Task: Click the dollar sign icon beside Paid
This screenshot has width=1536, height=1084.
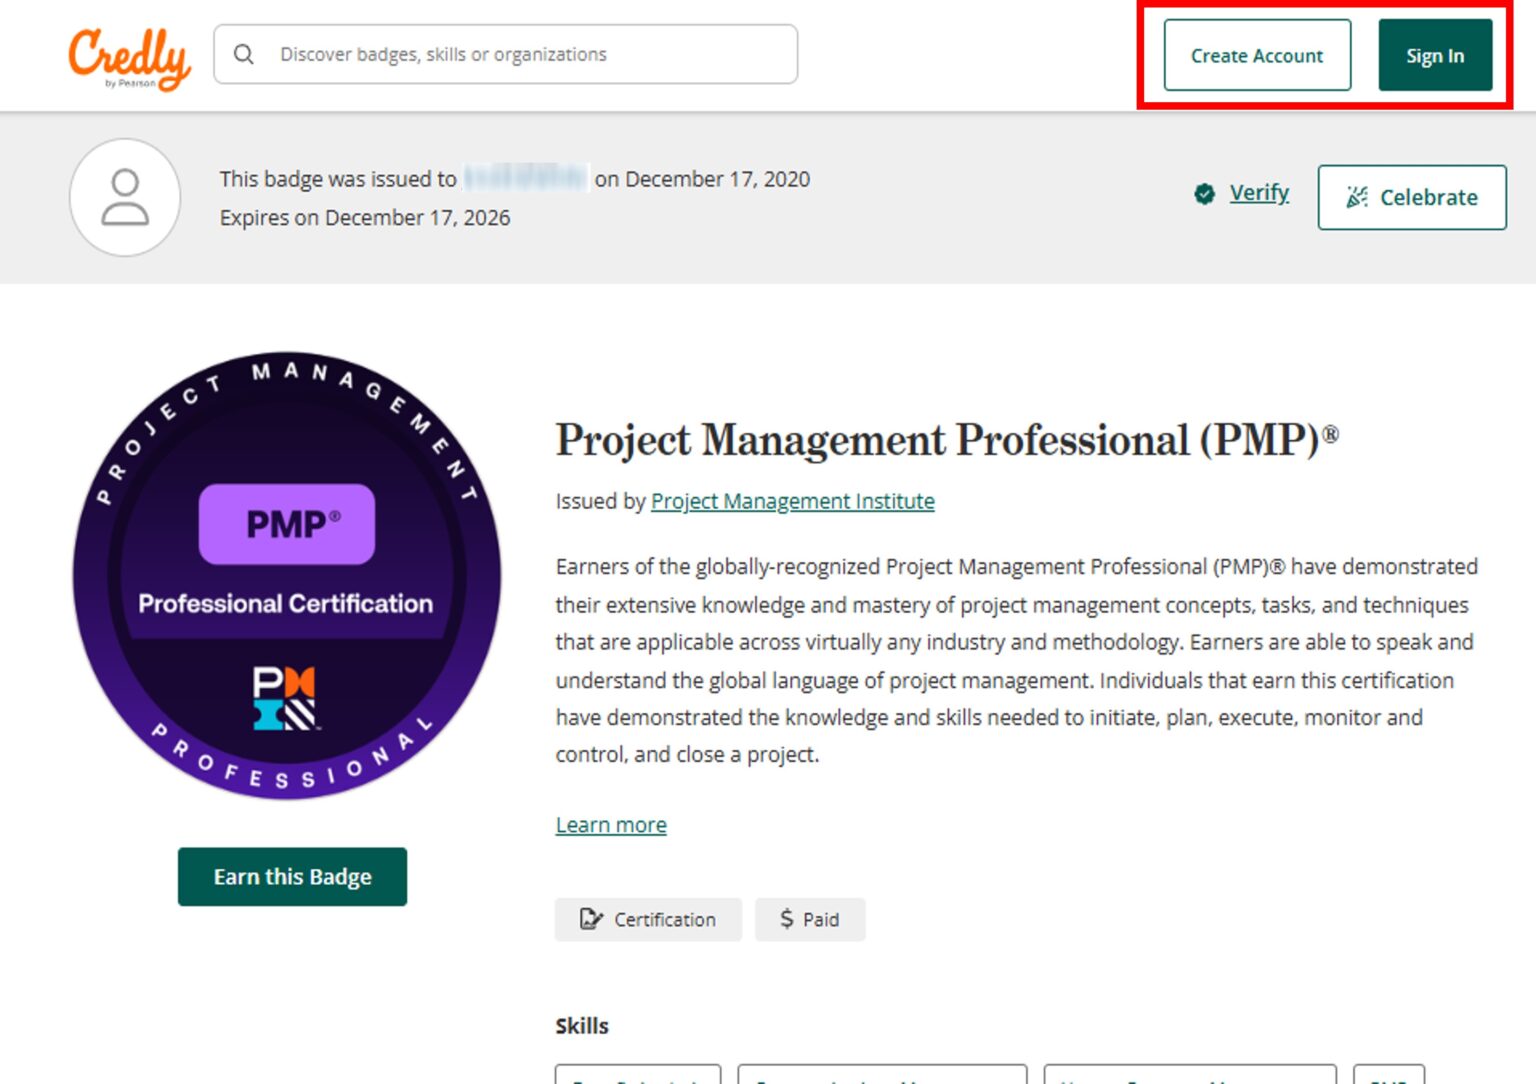Action: pyautogui.click(x=787, y=919)
